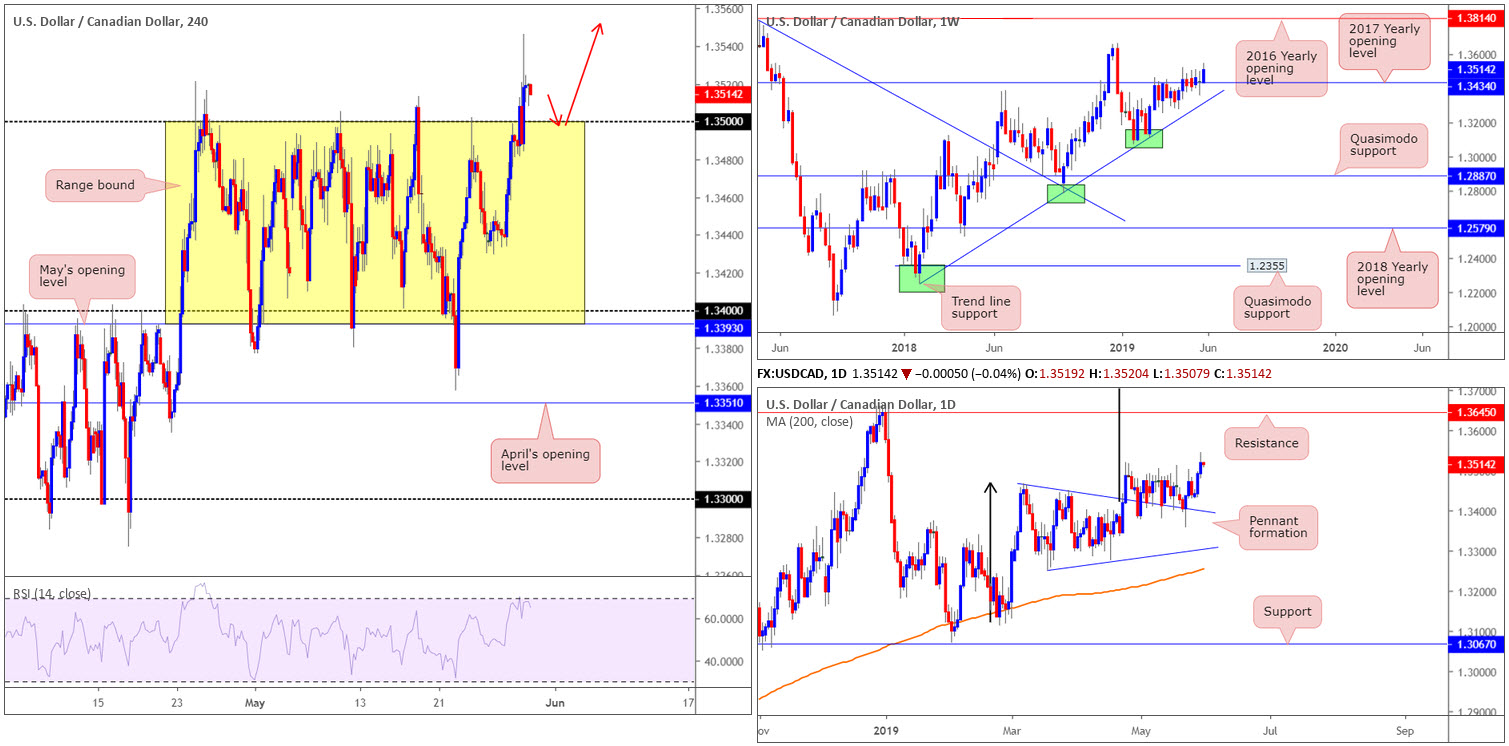The width and height of the screenshot is (1509, 746).
Task: Click the RSI (14, close) indicator label
Action: pyautogui.click(x=52, y=594)
